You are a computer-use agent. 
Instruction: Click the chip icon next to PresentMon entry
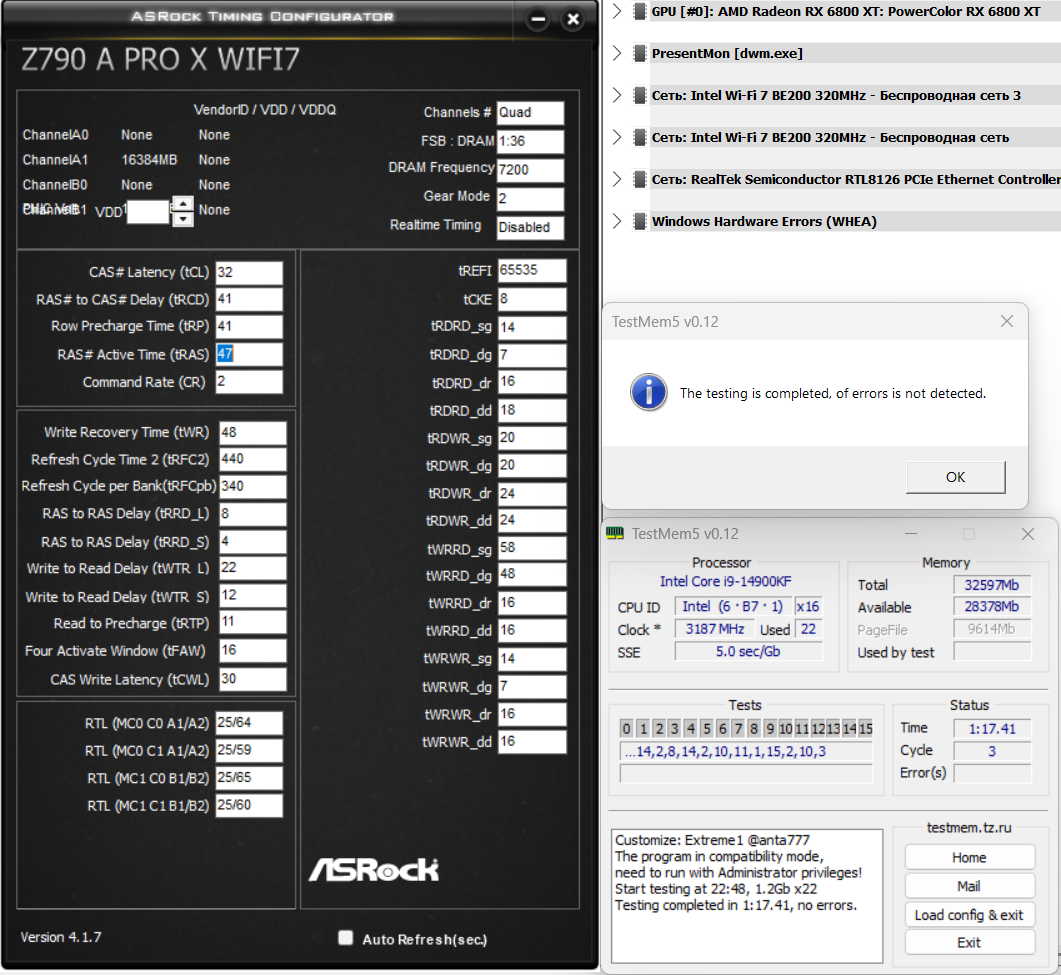[639, 53]
